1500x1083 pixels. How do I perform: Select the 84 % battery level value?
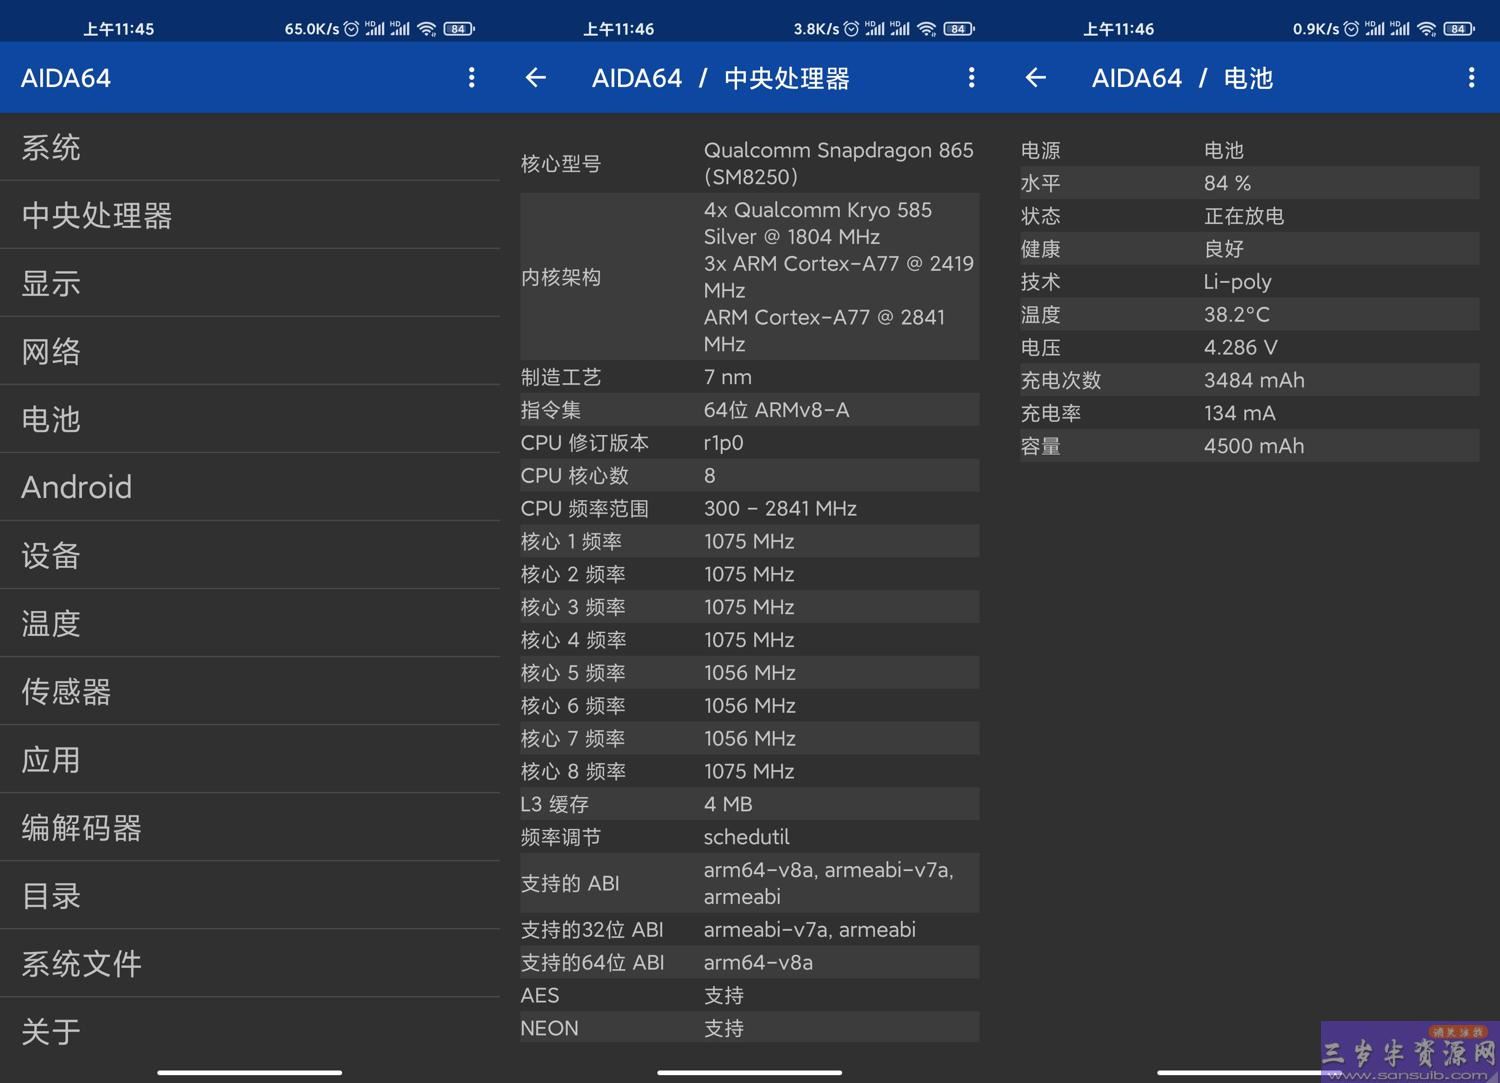pyautogui.click(x=1227, y=183)
